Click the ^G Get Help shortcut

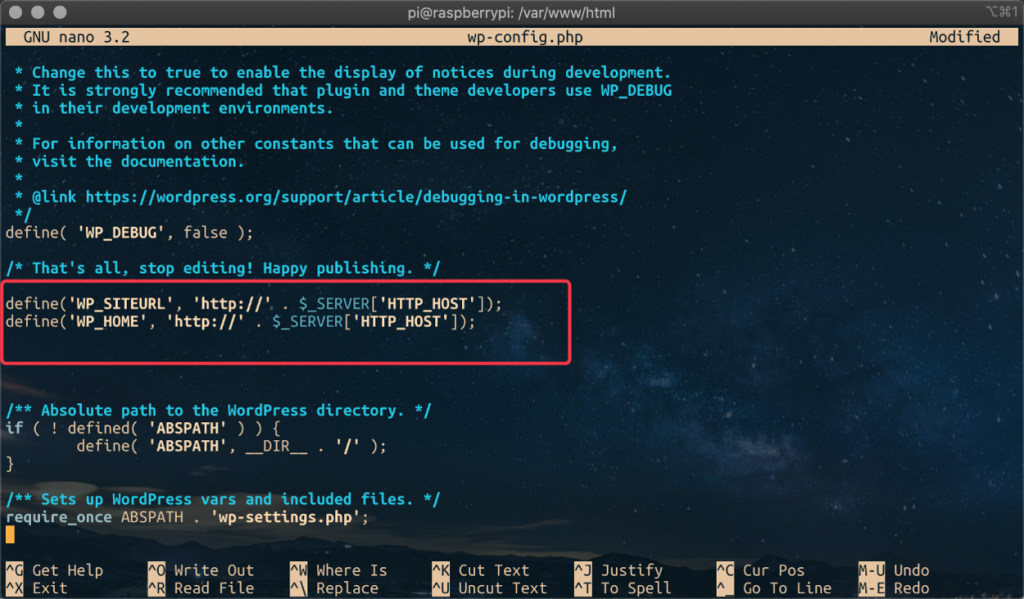(54, 570)
